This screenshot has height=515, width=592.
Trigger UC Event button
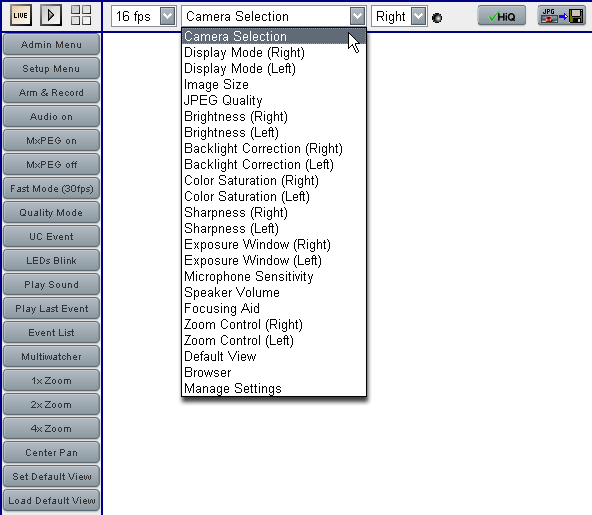[x=51, y=236]
